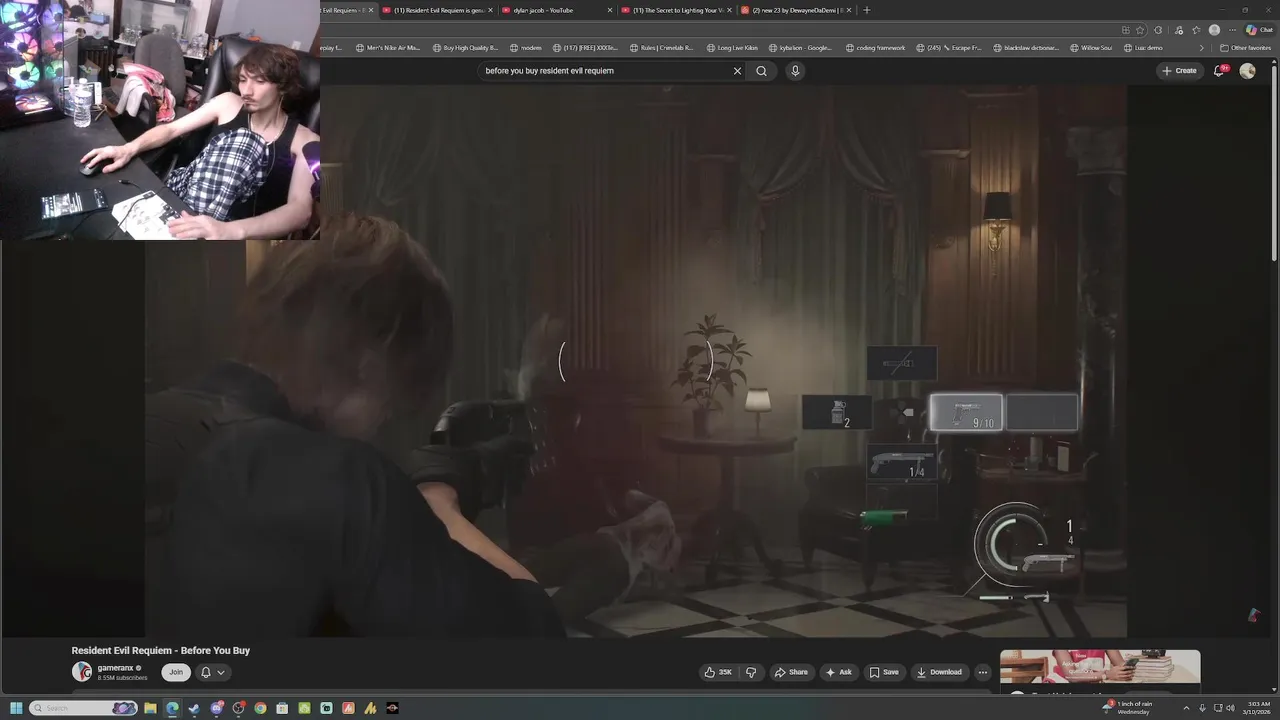Viewport: 1280px width, 720px height.
Task: Share the Resident Evil Requiem video
Action: (791, 672)
